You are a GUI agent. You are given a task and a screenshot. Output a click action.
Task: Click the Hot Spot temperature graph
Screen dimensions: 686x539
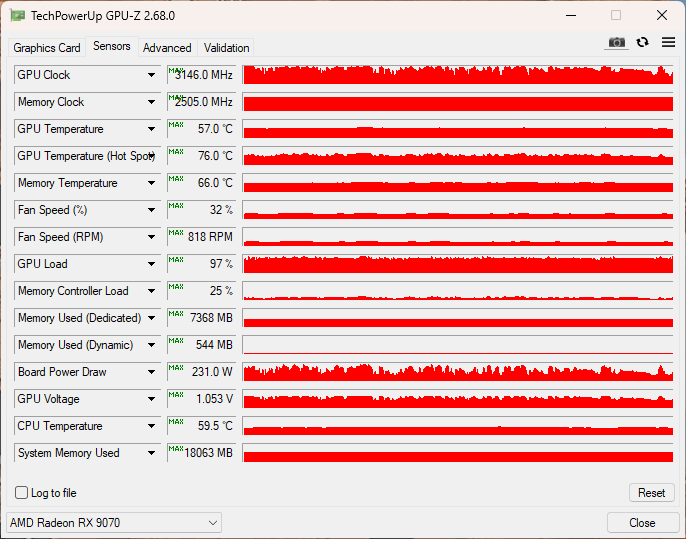458,156
